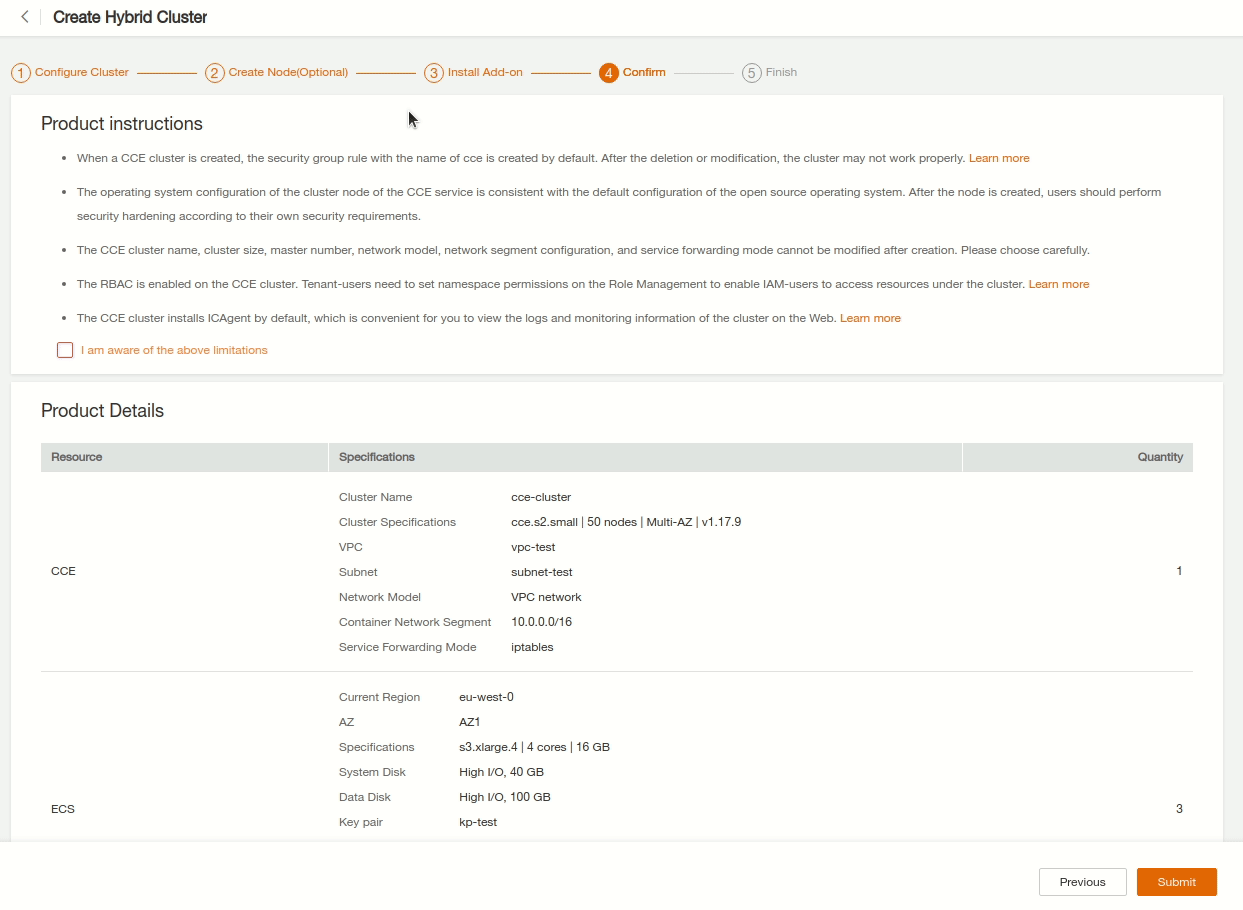Click the Data Disk label
Viewport: 1243px width, 910px height.
point(365,797)
